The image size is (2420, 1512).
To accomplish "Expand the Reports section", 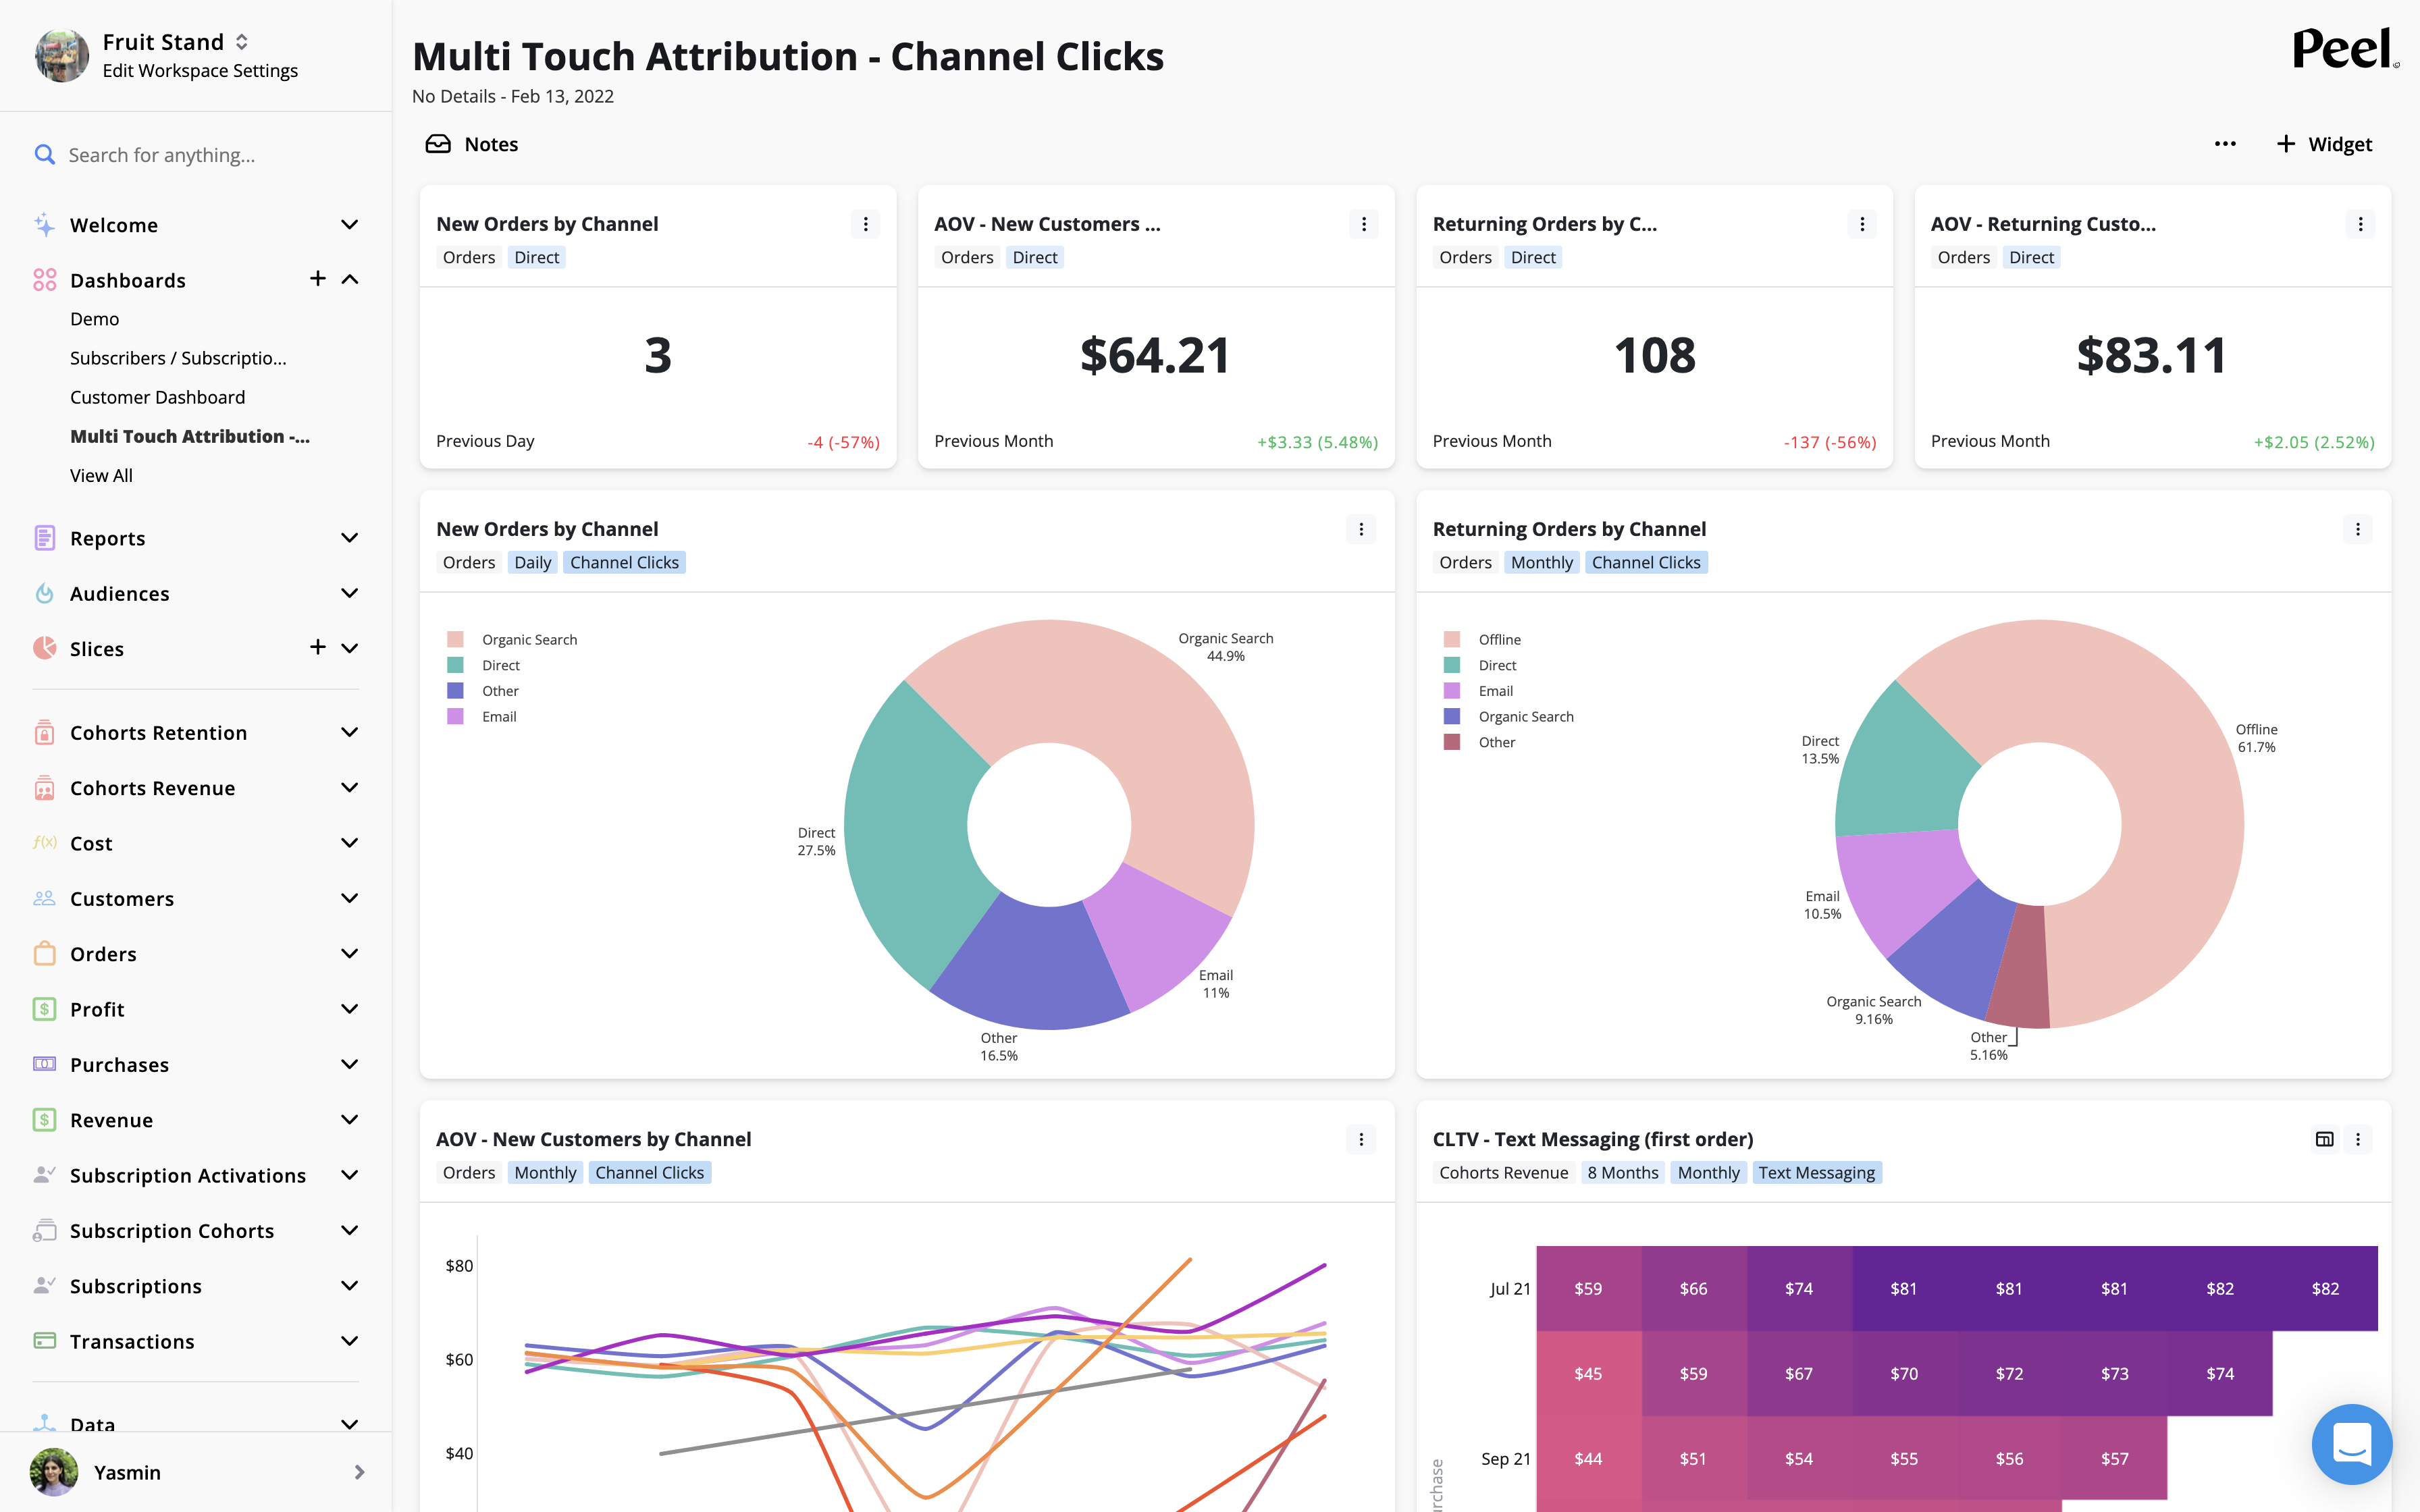I will (x=349, y=538).
